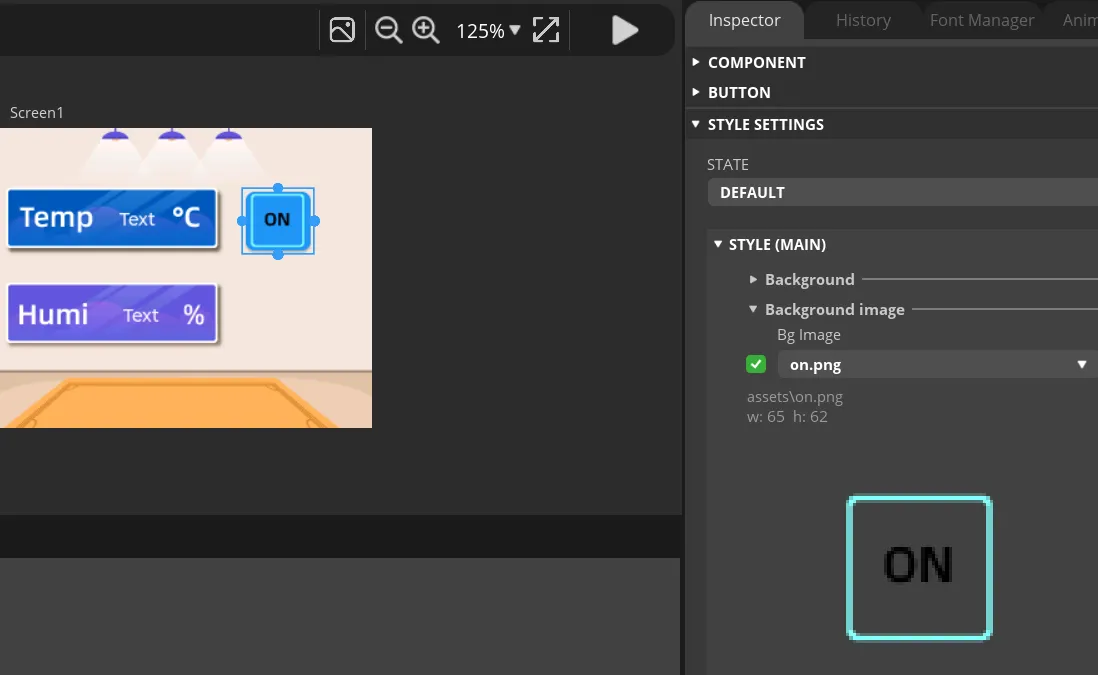Viewport: 1098px width, 675px height.
Task: Open the on.png image dropdown
Action: [x=936, y=365]
